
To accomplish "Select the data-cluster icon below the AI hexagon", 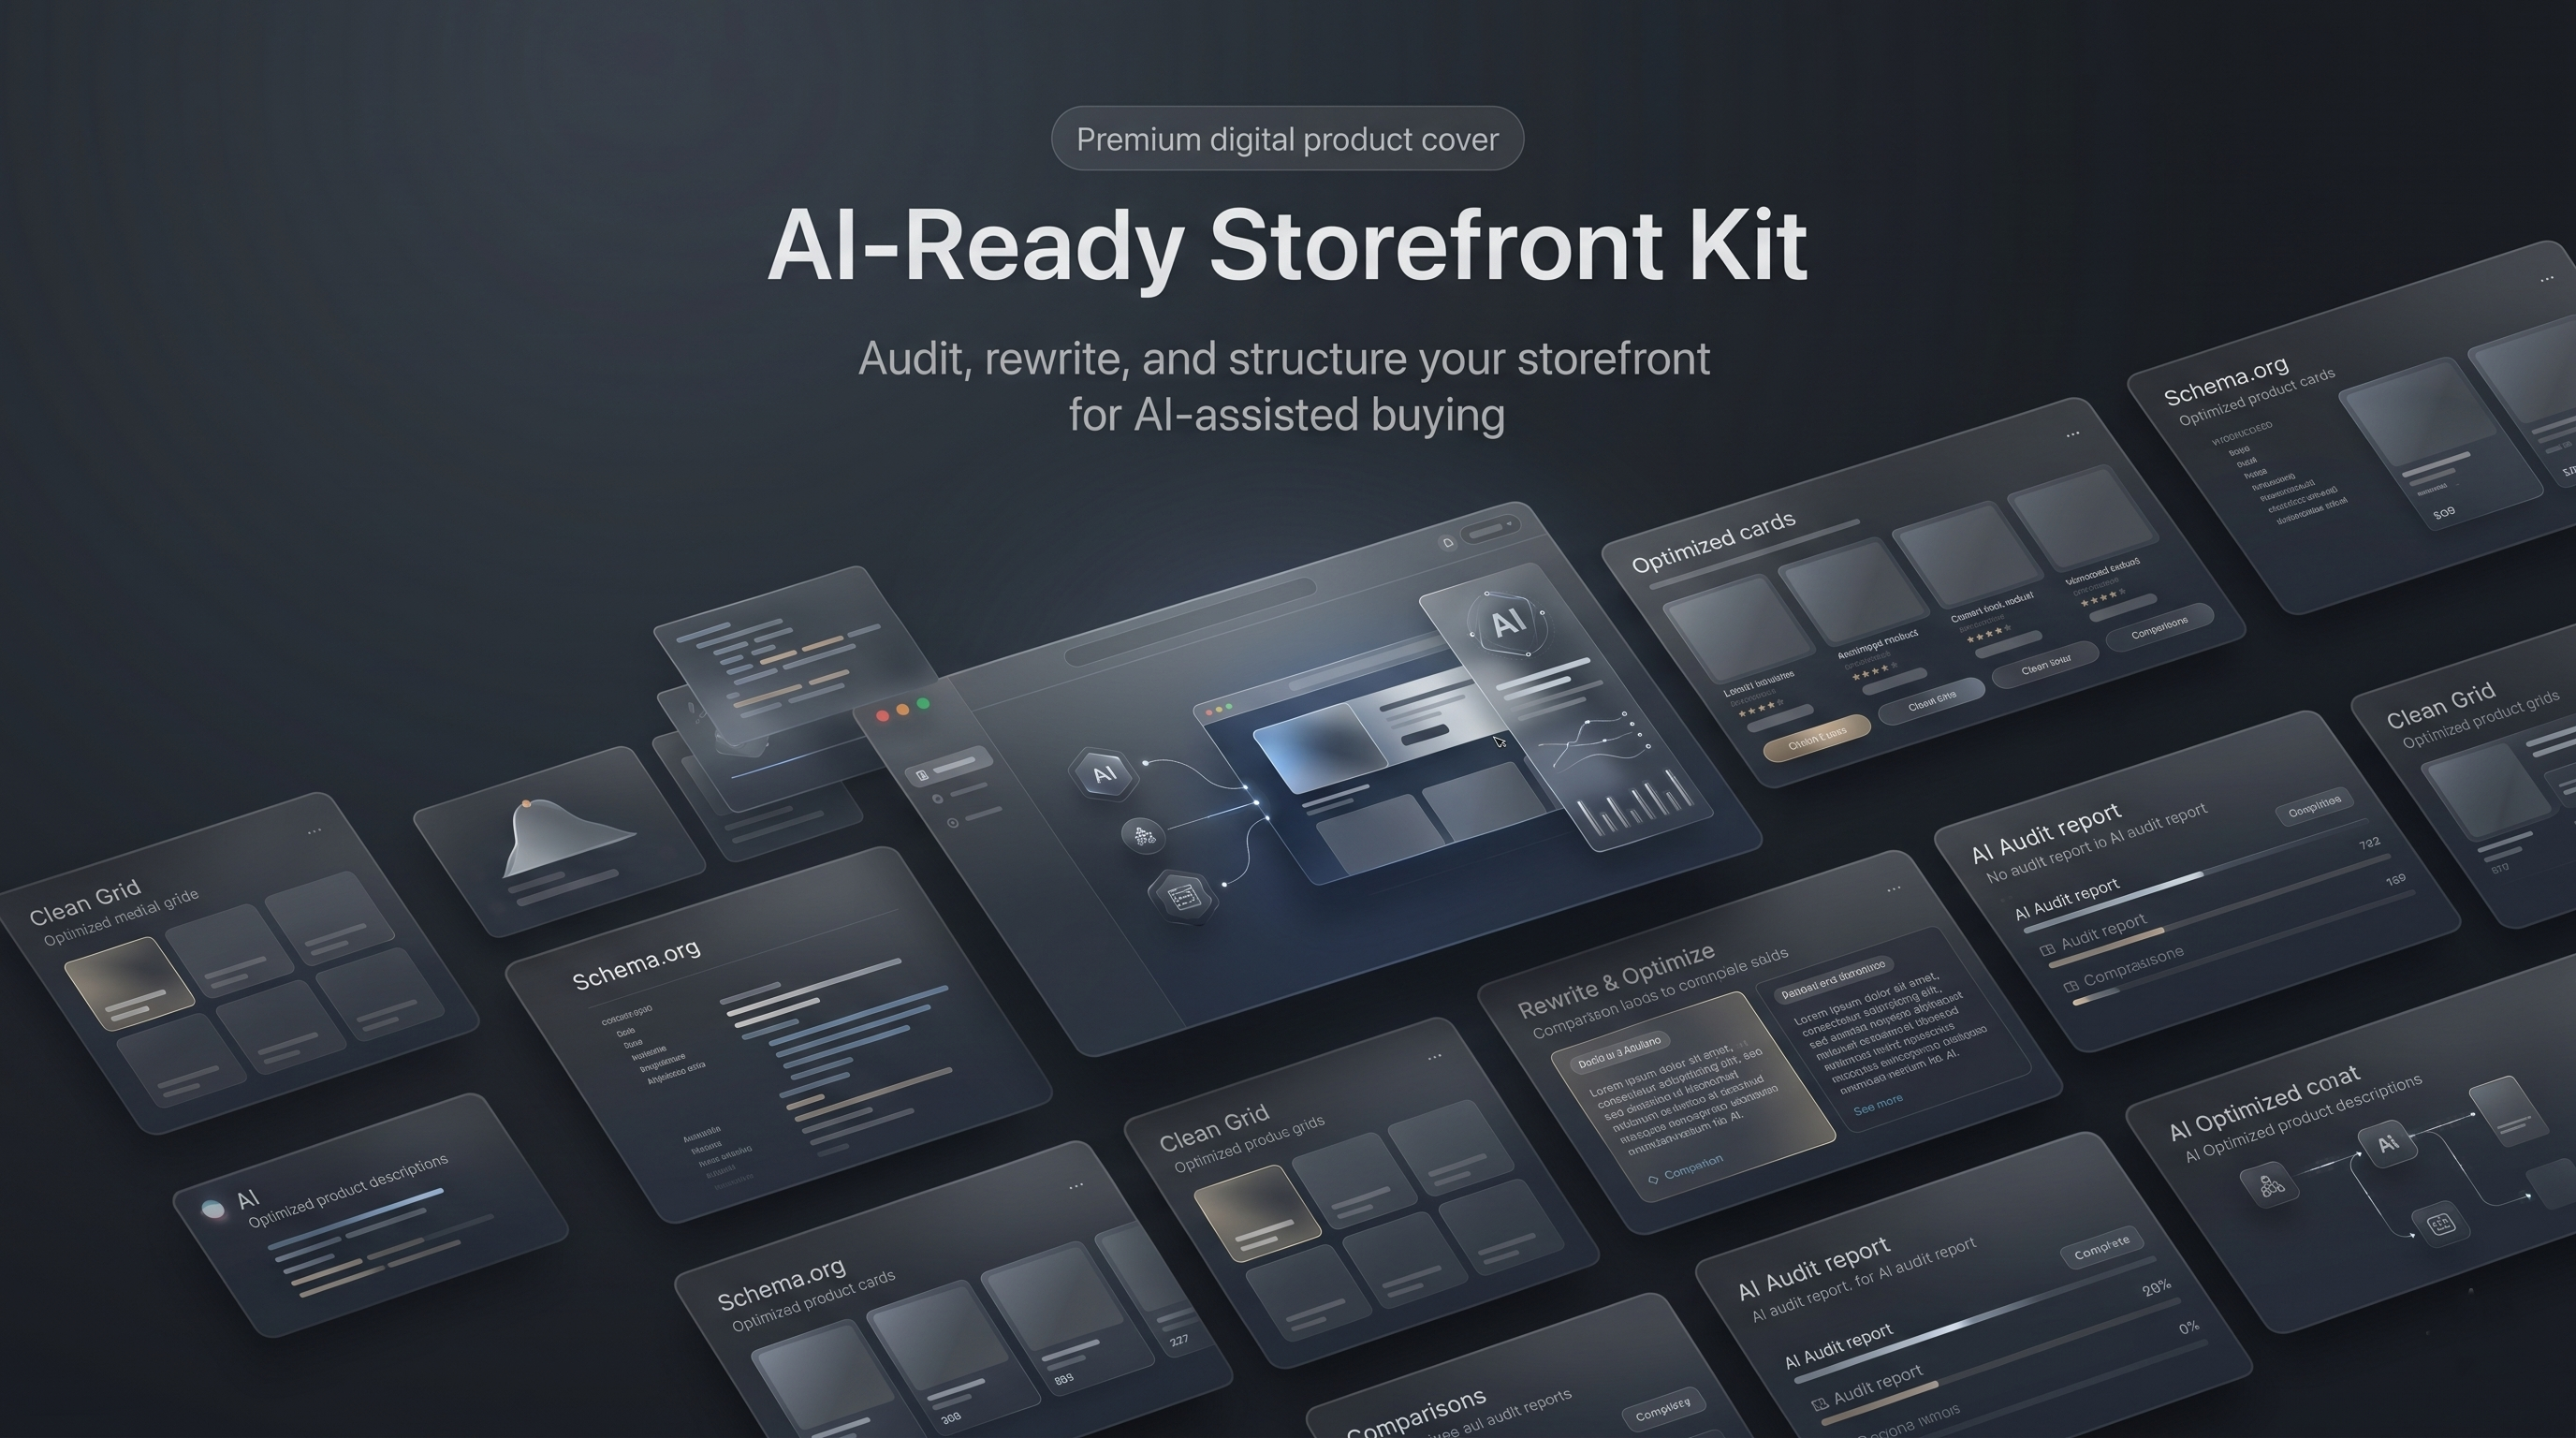I will point(1144,836).
